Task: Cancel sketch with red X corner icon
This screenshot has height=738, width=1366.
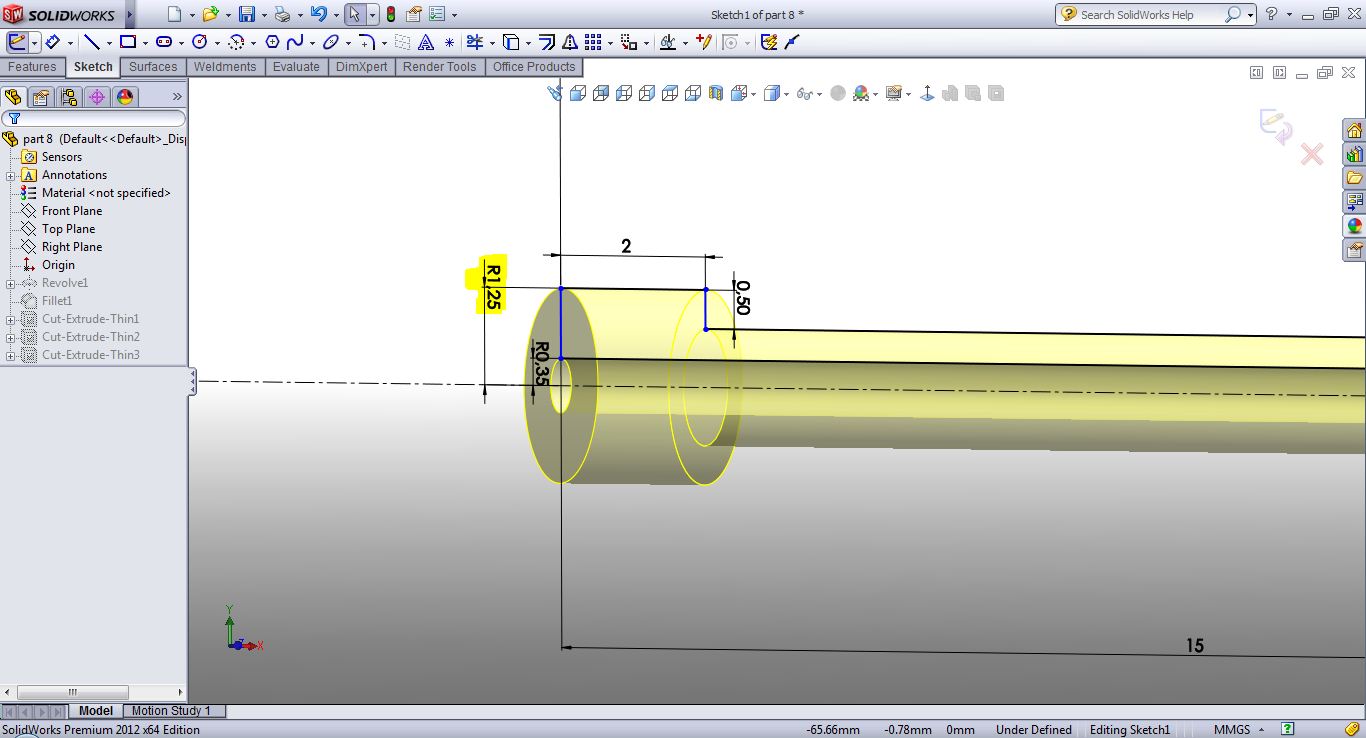Action: pyautogui.click(x=1311, y=154)
